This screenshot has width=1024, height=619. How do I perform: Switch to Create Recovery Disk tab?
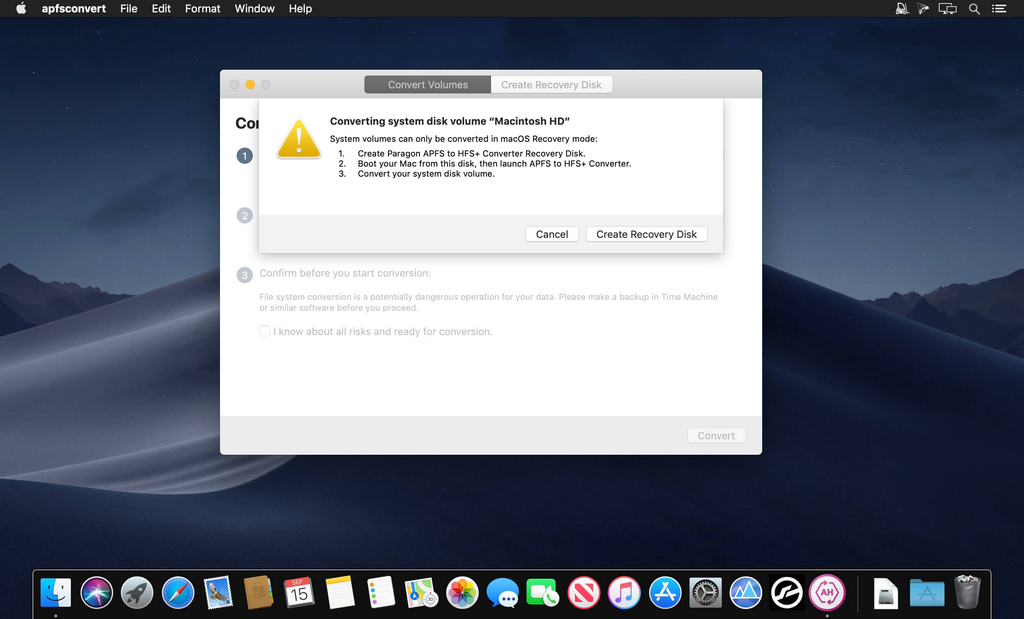point(551,85)
